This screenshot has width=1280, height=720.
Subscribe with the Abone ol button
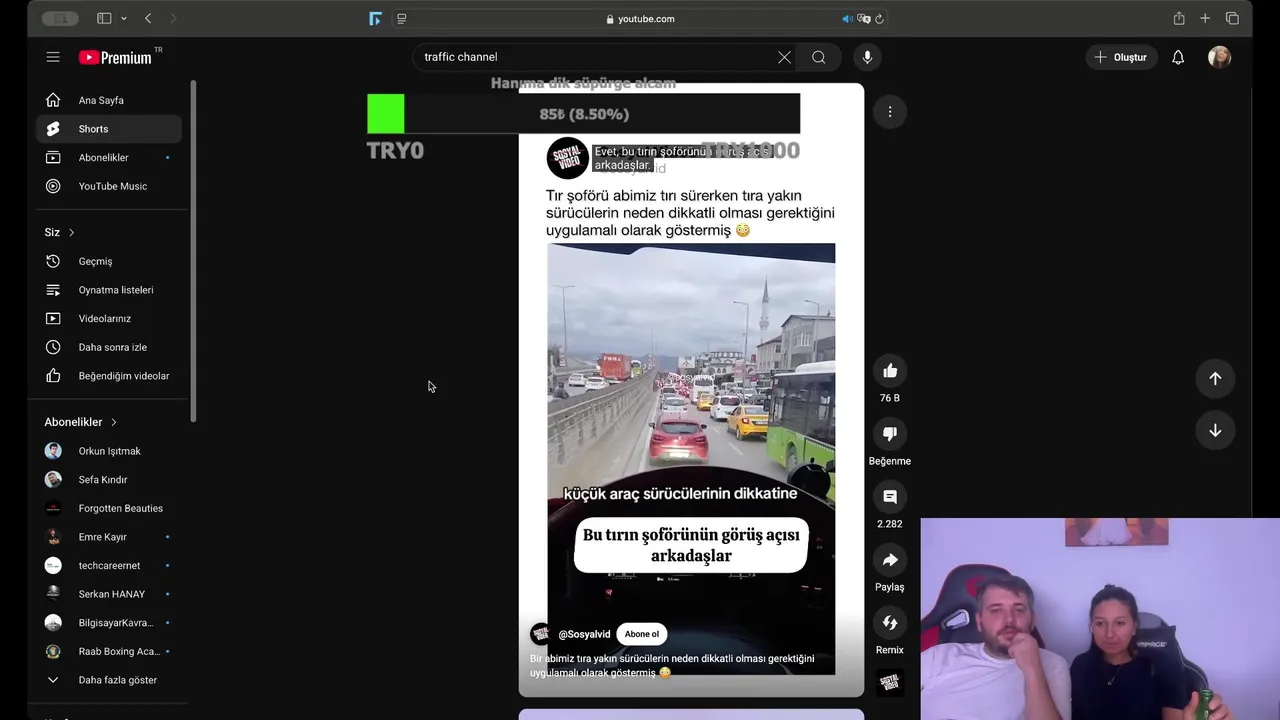(x=642, y=634)
